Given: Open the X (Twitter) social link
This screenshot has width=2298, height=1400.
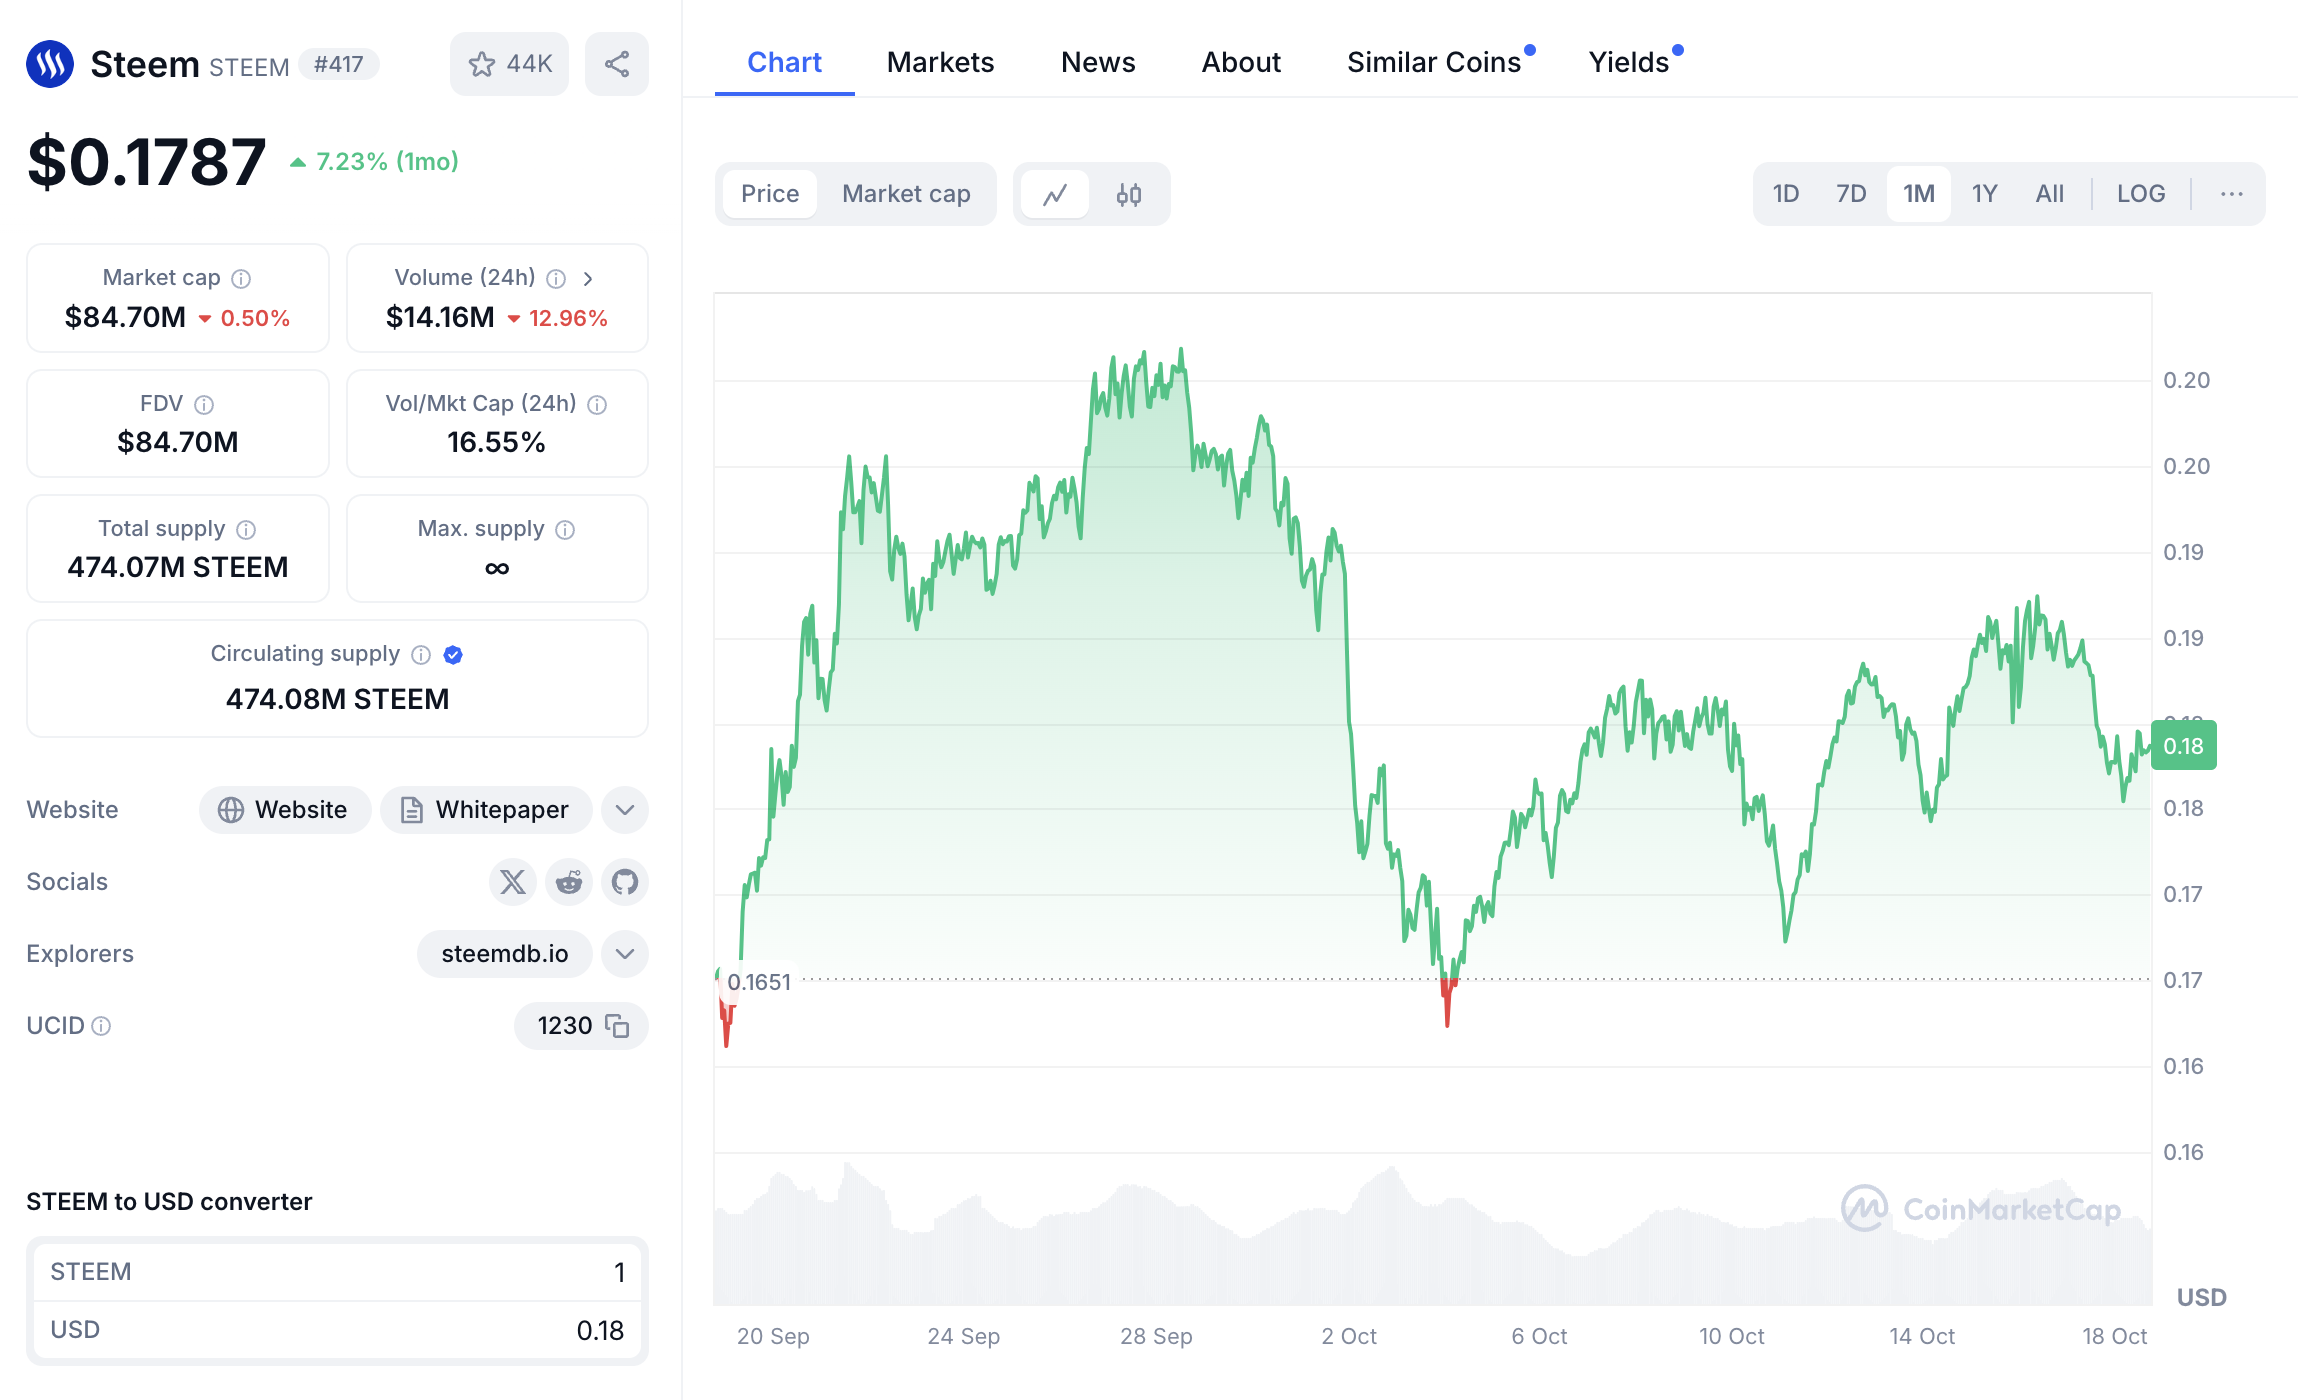Looking at the screenshot, I should click(x=512, y=882).
